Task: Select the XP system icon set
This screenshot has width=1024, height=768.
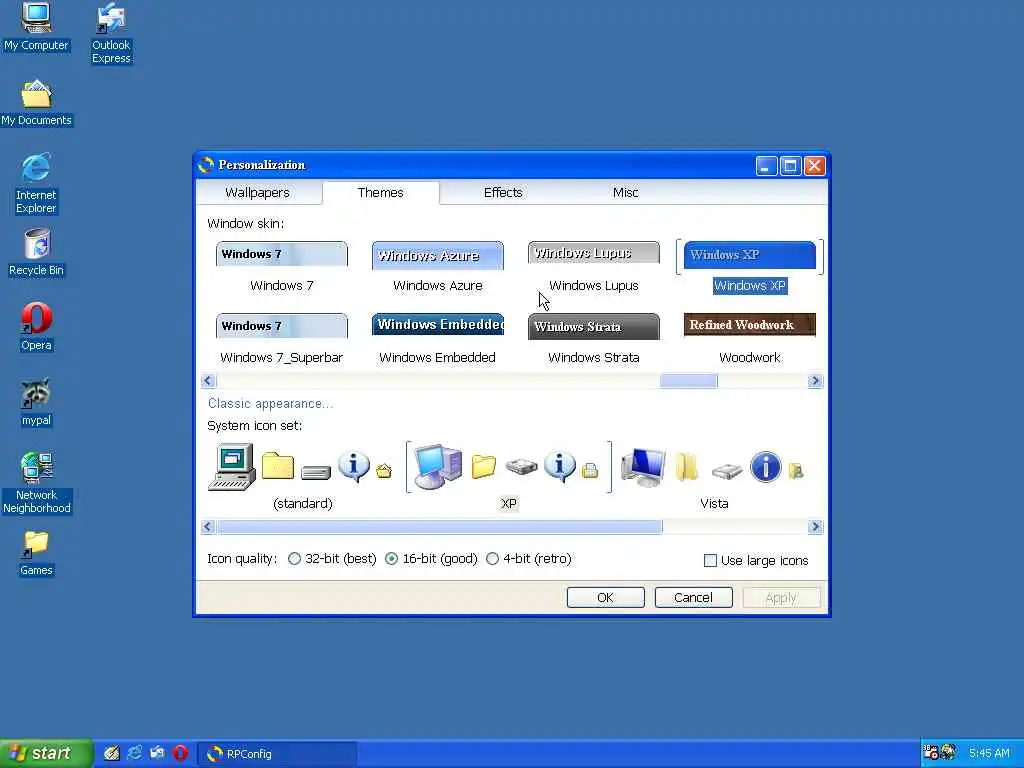Action: pos(509,477)
